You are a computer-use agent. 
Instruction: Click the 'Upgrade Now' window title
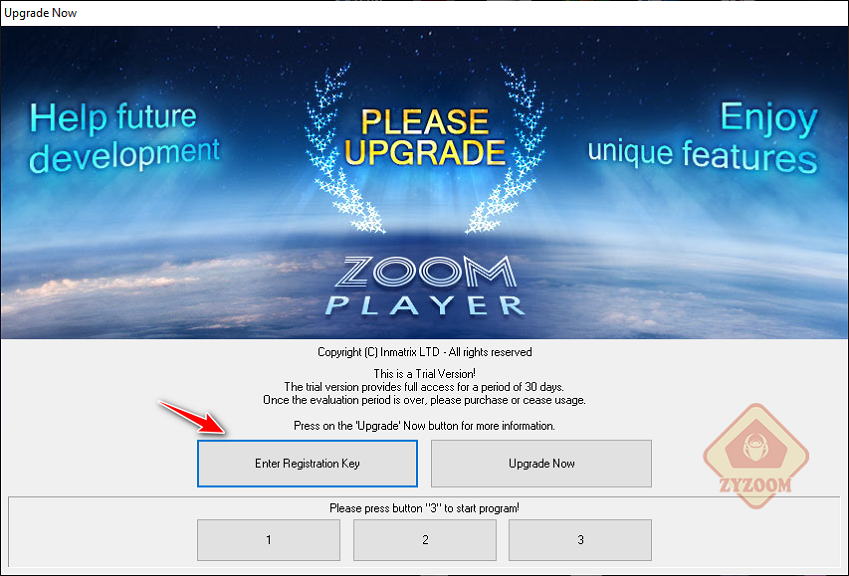pos(41,13)
